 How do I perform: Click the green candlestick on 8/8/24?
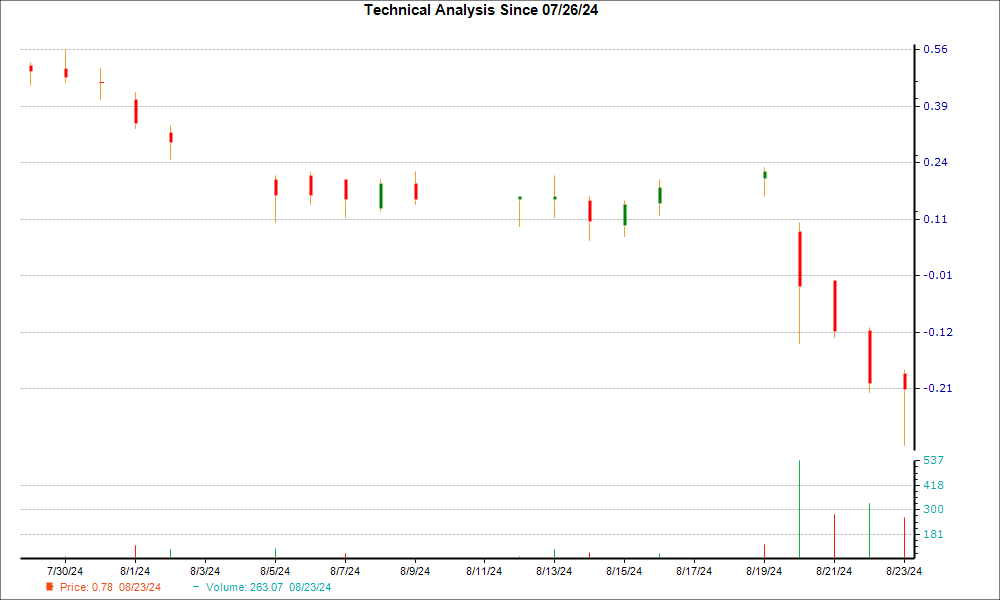pos(380,195)
